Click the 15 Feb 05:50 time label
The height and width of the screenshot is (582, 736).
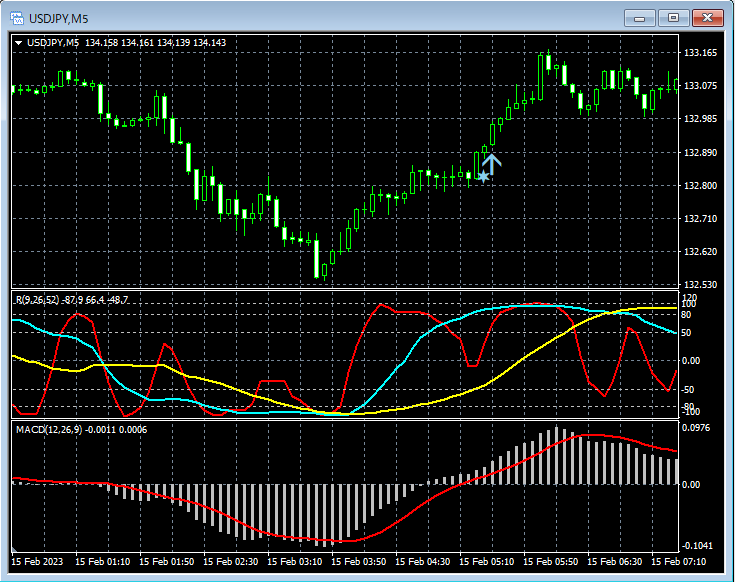550,561
